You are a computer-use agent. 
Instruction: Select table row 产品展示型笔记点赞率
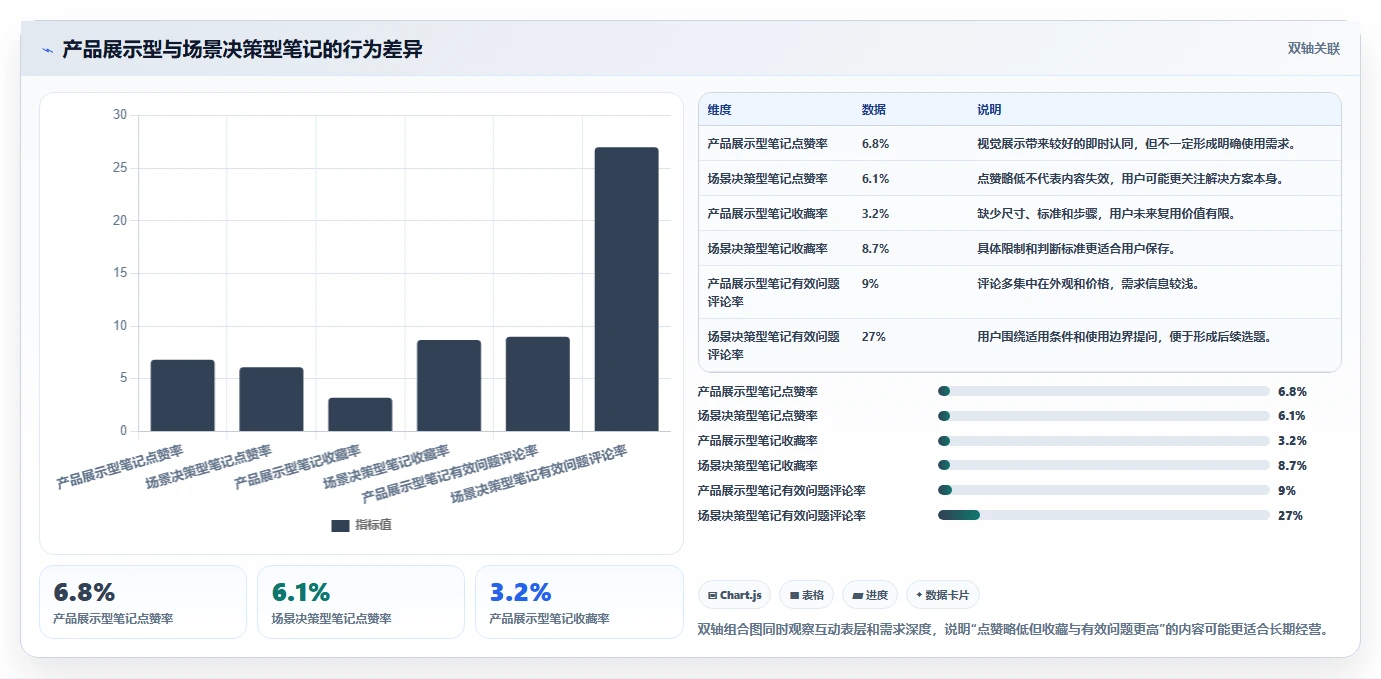click(x=1019, y=143)
